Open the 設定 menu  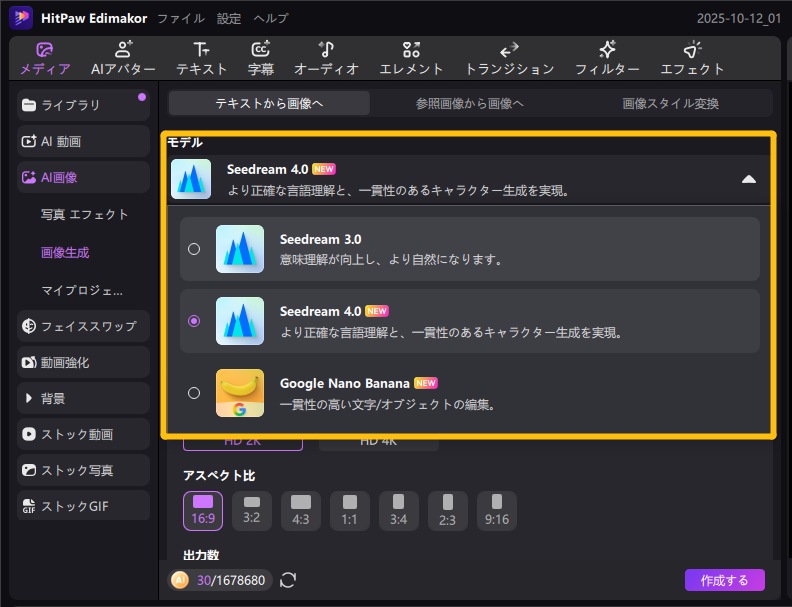pyautogui.click(x=229, y=19)
